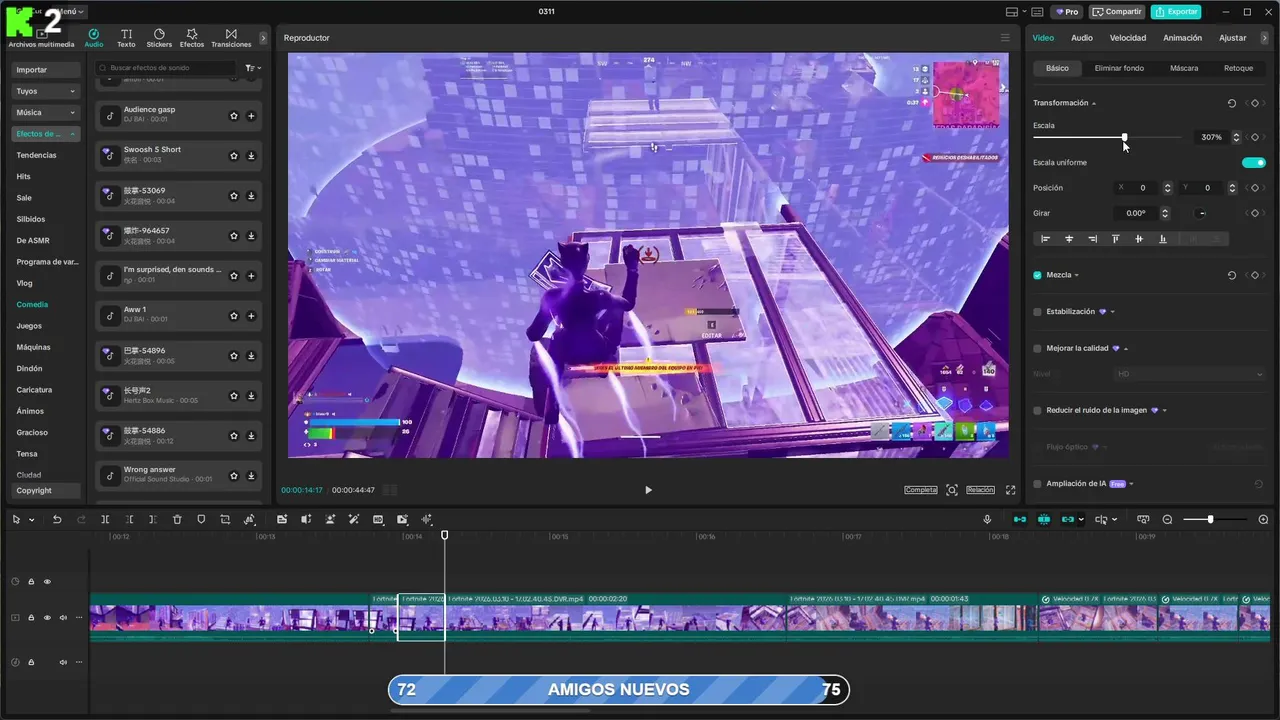Open the Stickers panel
The image size is (1280, 720).
(159, 38)
